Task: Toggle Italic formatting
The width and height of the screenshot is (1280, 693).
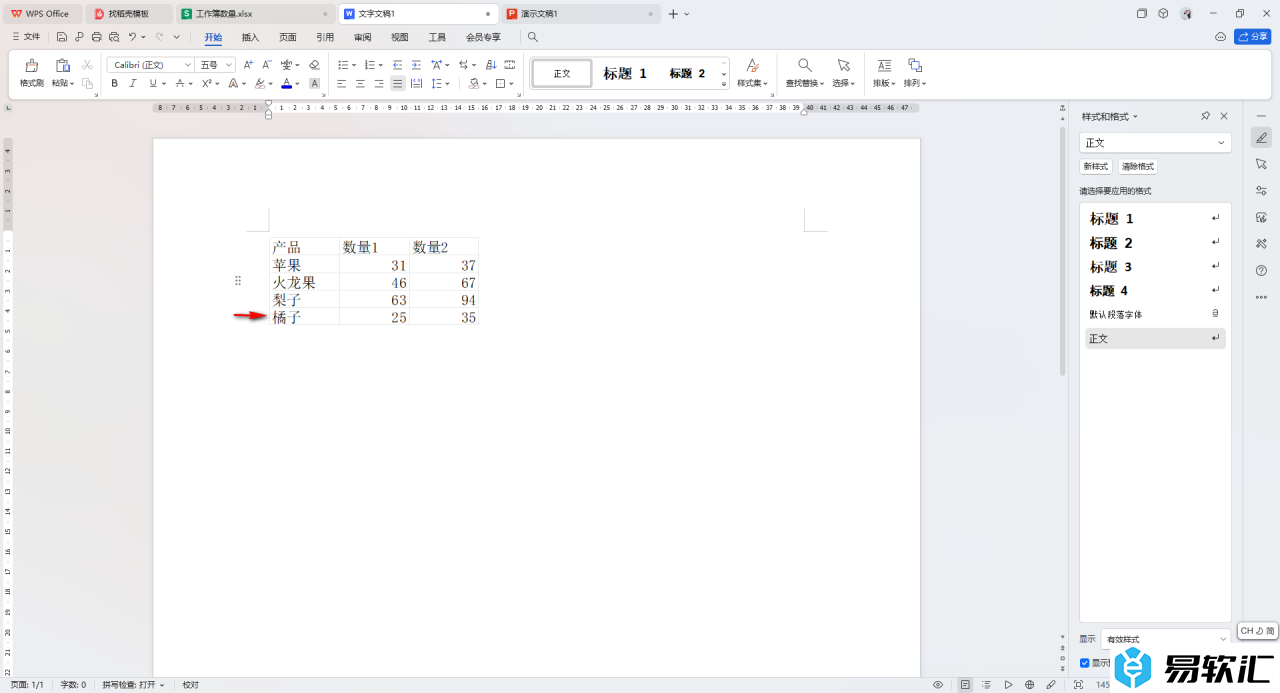Action: pyautogui.click(x=133, y=84)
